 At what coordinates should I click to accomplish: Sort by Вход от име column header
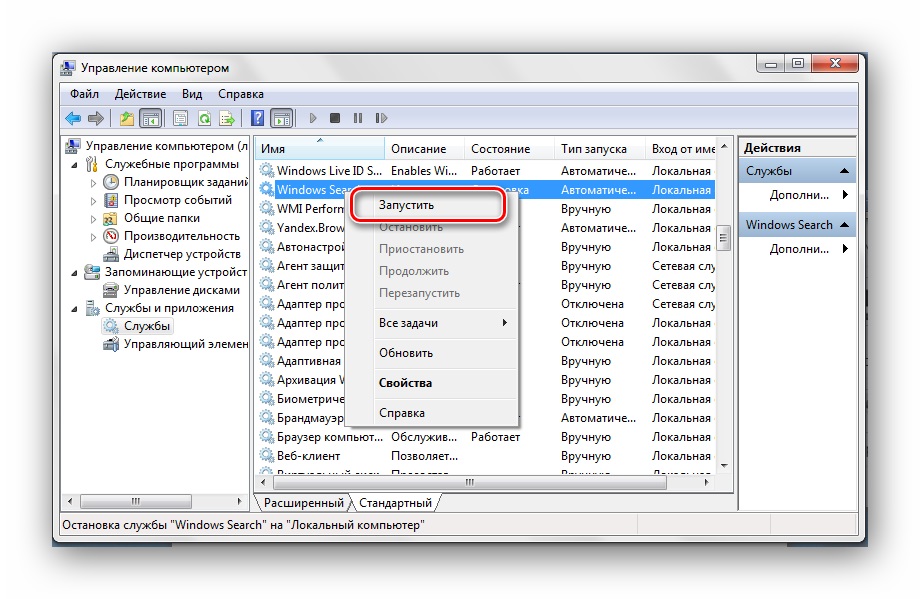pyautogui.click(x=681, y=149)
